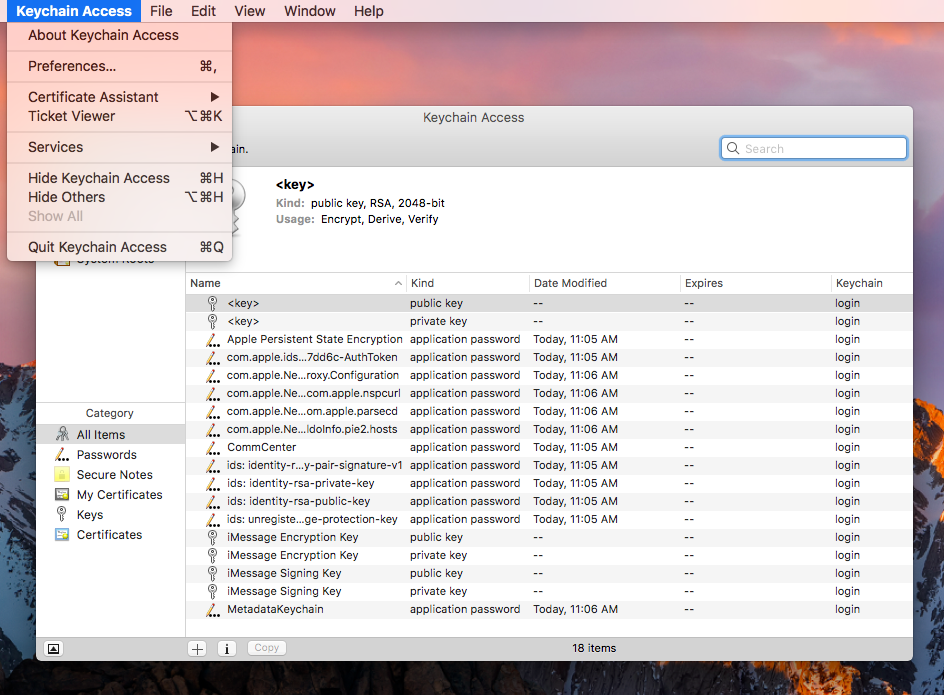Sort by the Keychain column header
Image resolution: width=944 pixels, height=695 pixels.
[x=872, y=283]
